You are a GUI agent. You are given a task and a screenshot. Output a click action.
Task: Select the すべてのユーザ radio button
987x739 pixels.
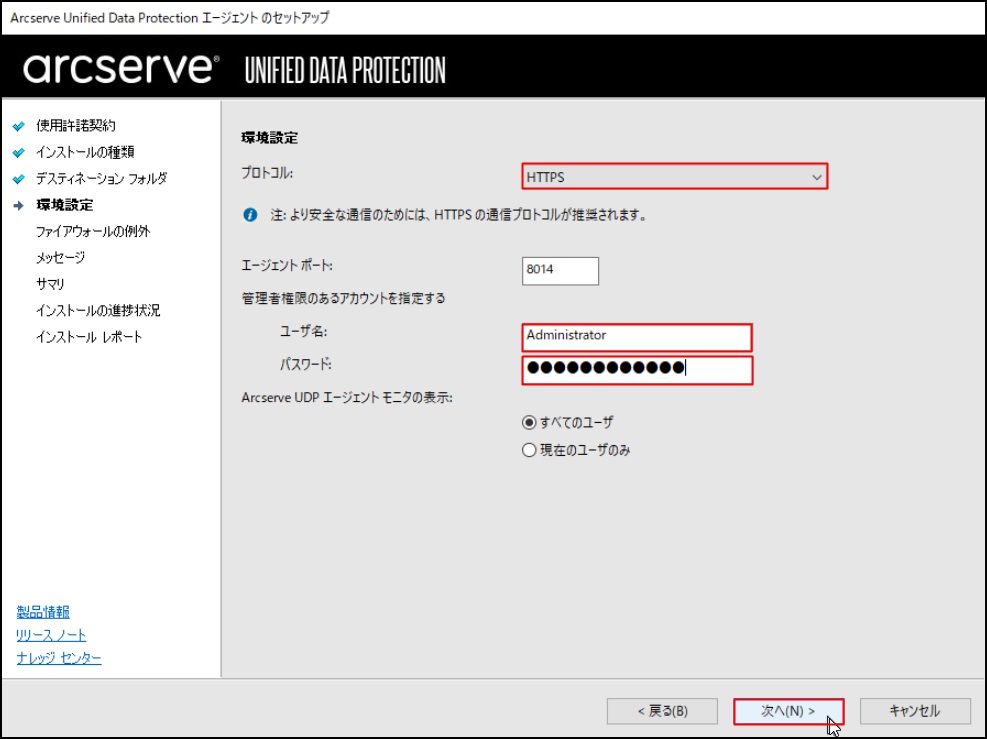click(x=529, y=422)
